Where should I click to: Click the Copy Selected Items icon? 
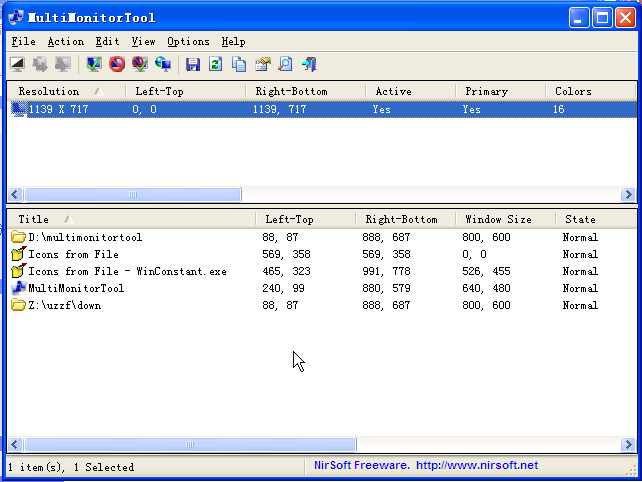(239, 64)
